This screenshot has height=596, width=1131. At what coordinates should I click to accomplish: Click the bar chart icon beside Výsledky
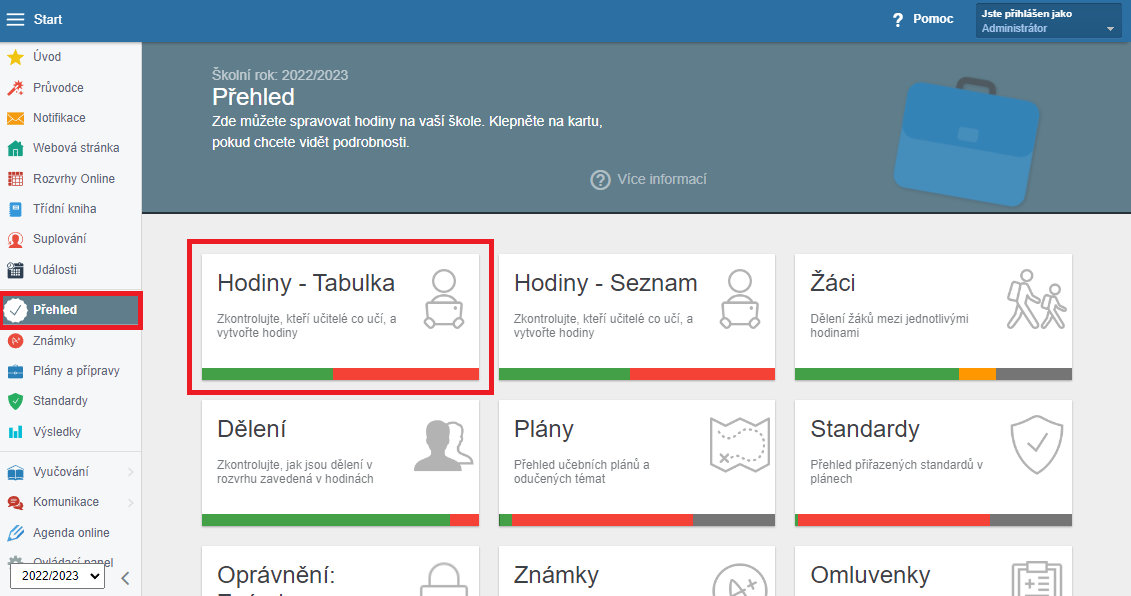(x=15, y=432)
